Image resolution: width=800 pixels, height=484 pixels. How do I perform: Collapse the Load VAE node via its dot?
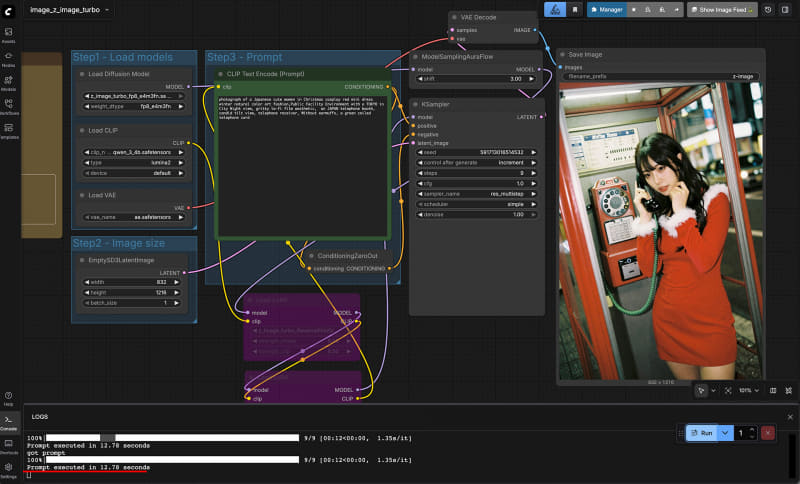[82, 195]
